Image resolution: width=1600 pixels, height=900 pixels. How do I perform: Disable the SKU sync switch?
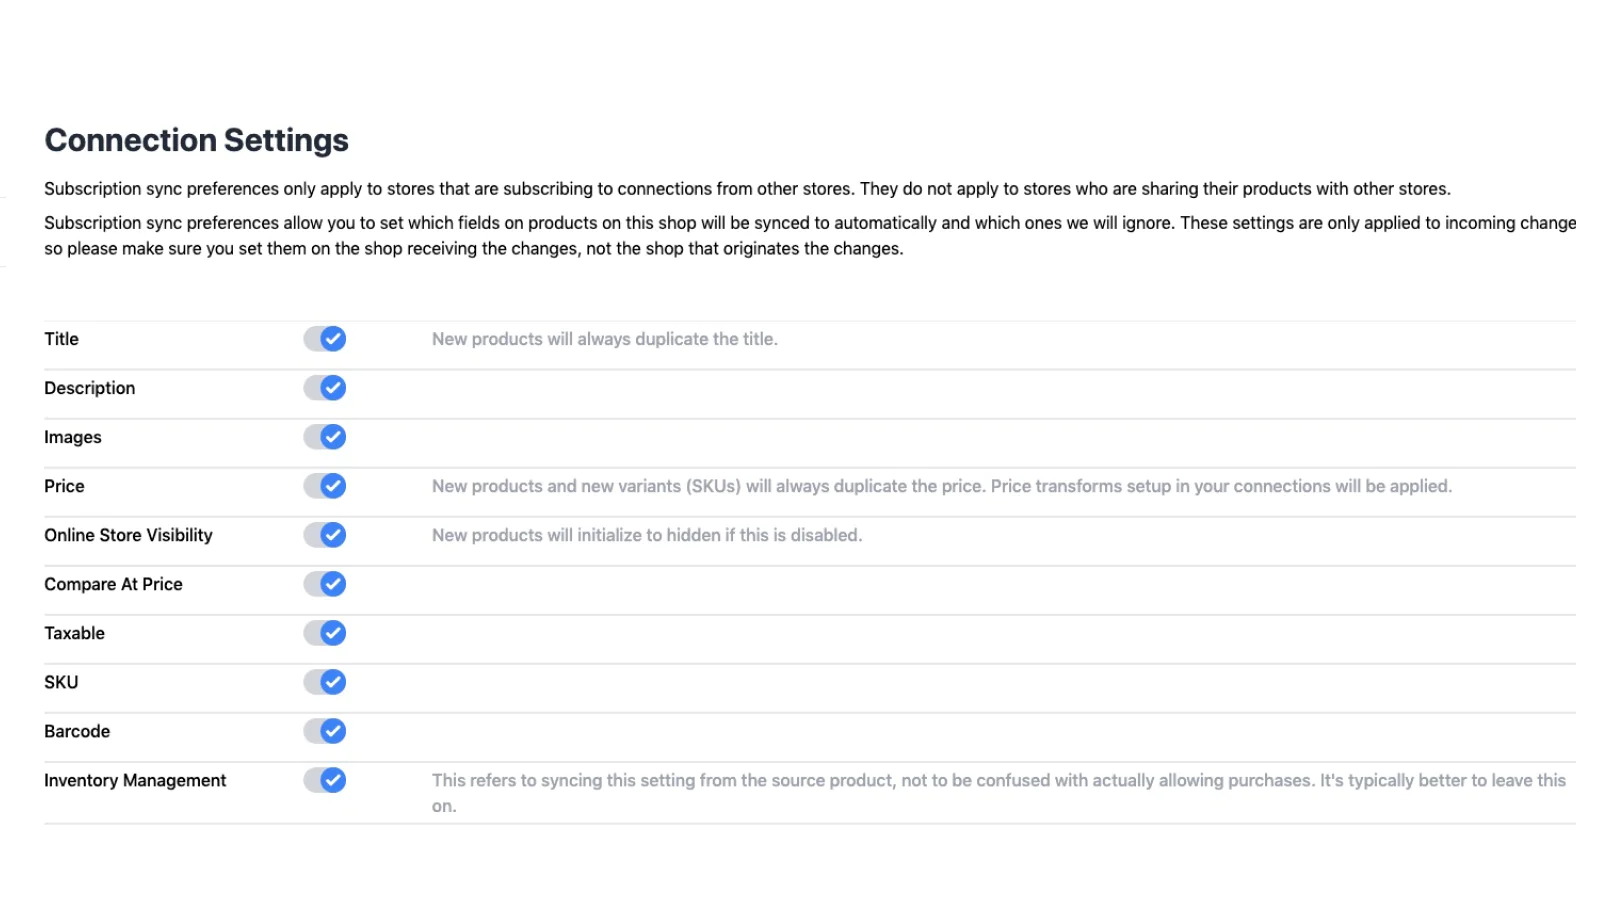(325, 682)
